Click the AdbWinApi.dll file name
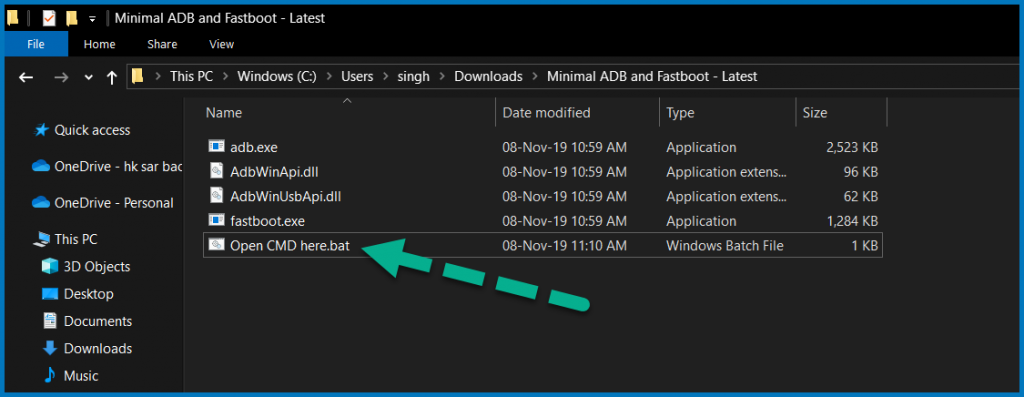1024x397 pixels. (274, 172)
